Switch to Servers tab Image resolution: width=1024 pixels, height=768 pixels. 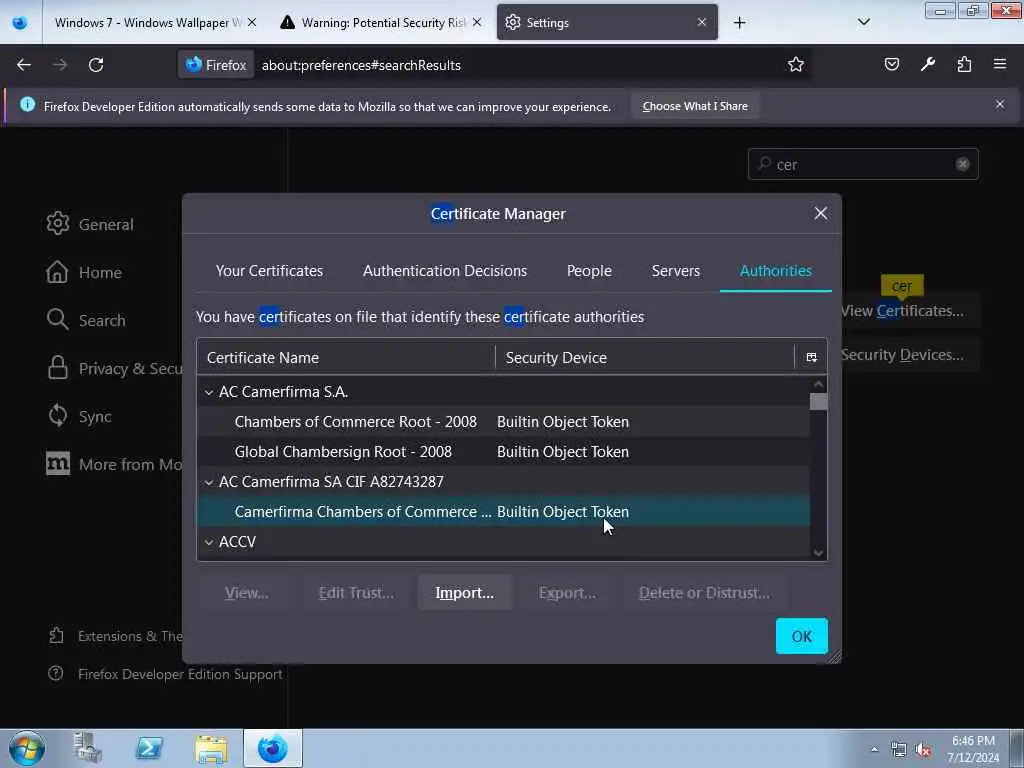pos(675,270)
